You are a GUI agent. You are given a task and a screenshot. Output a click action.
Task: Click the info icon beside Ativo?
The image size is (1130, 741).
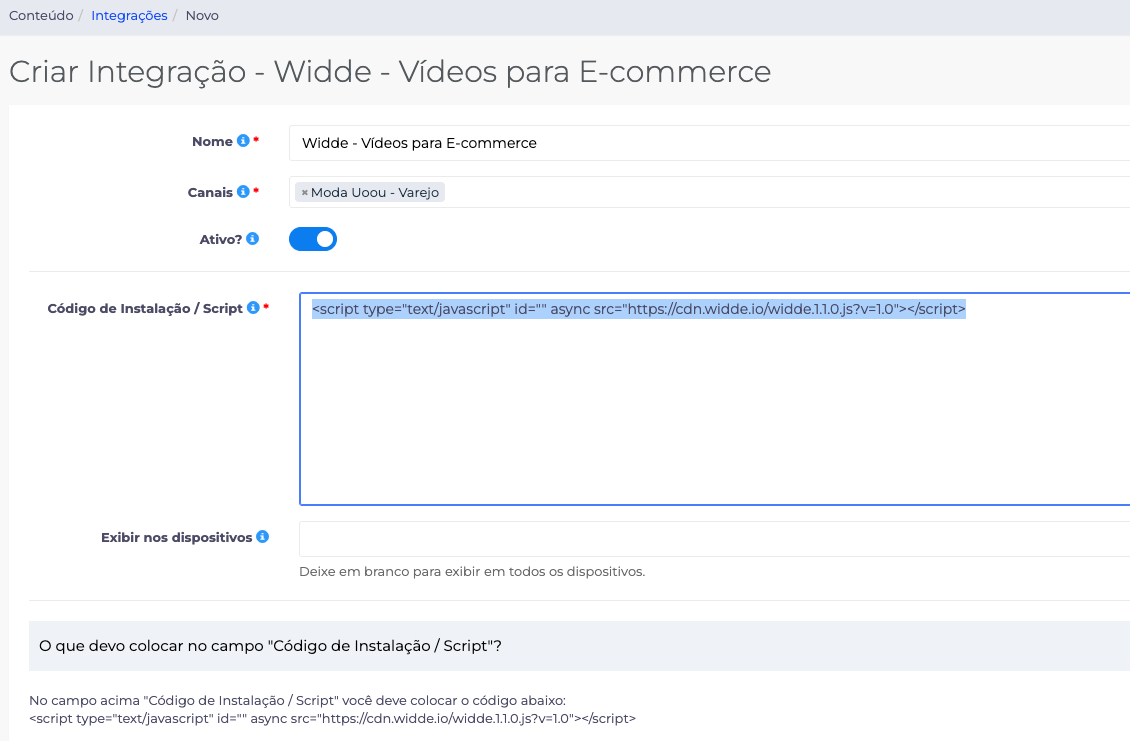252,238
